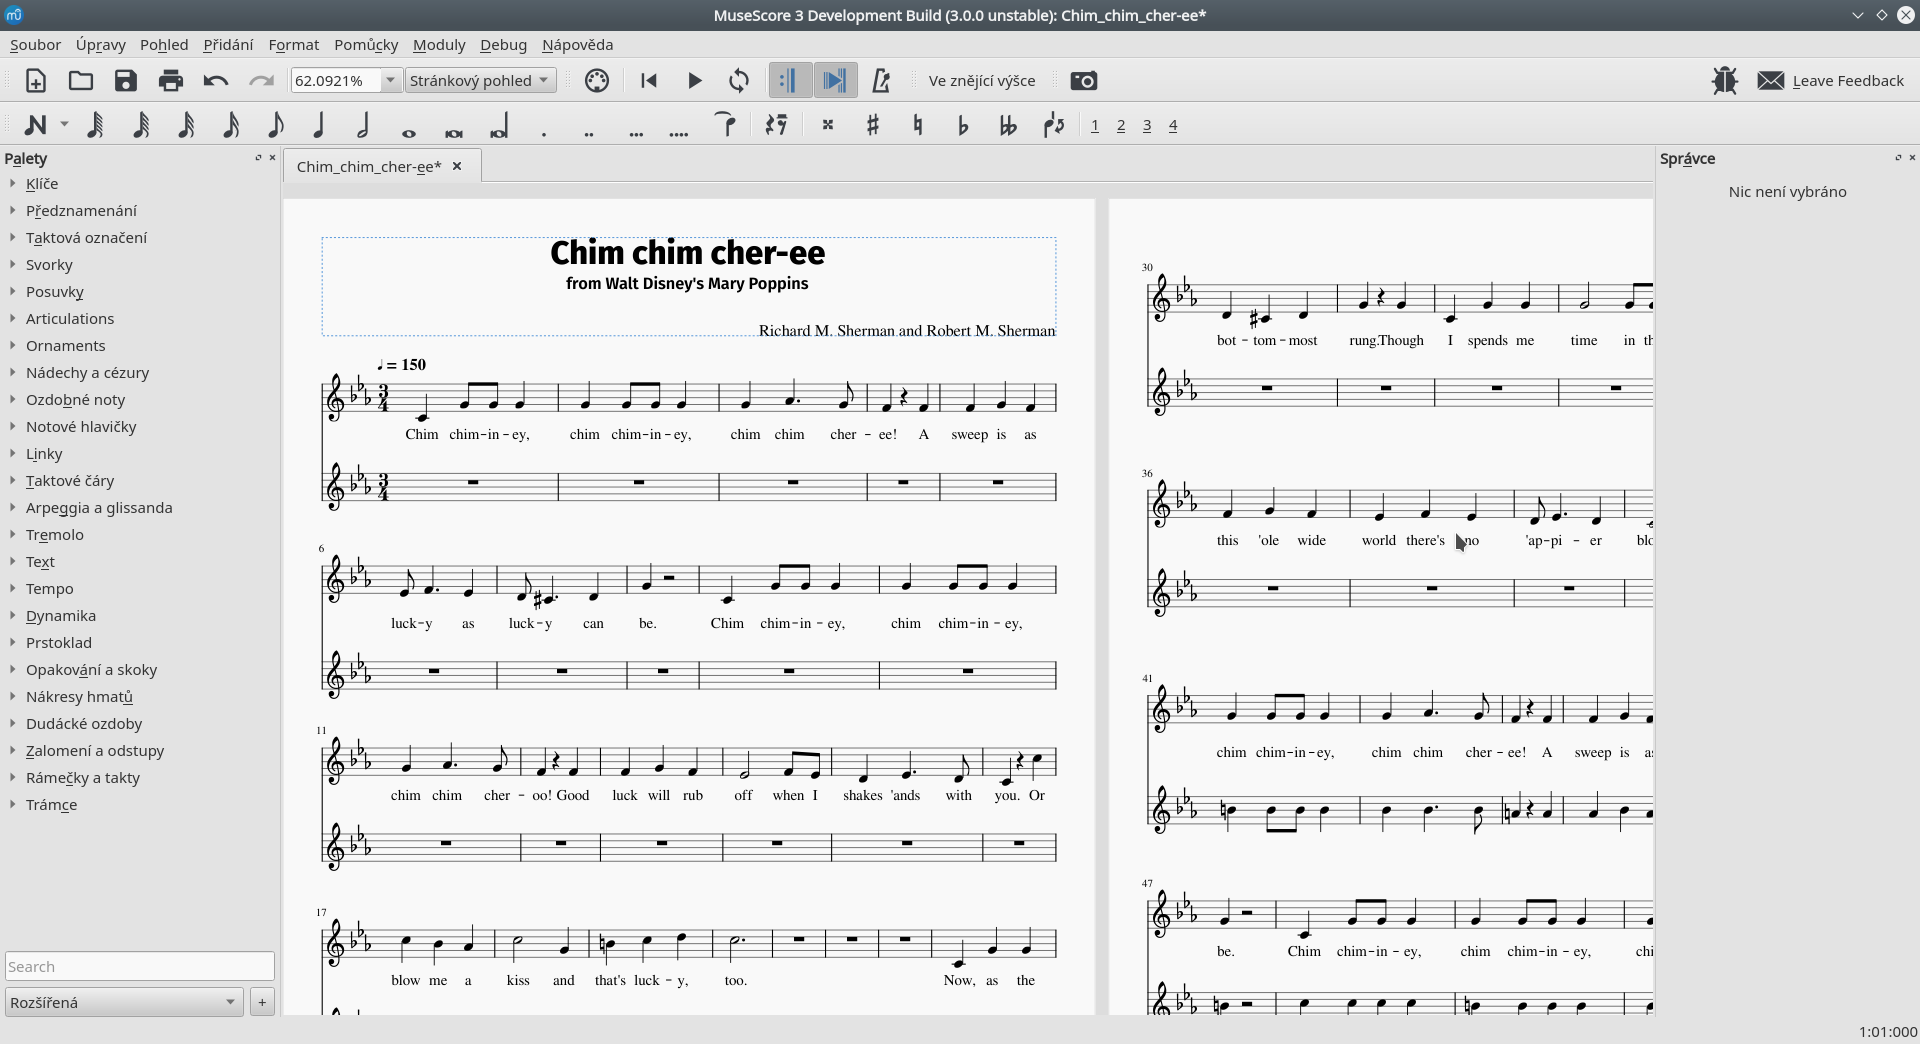Image resolution: width=1920 pixels, height=1044 pixels.
Task: Apply double sharp accidental
Action: click(828, 125)
